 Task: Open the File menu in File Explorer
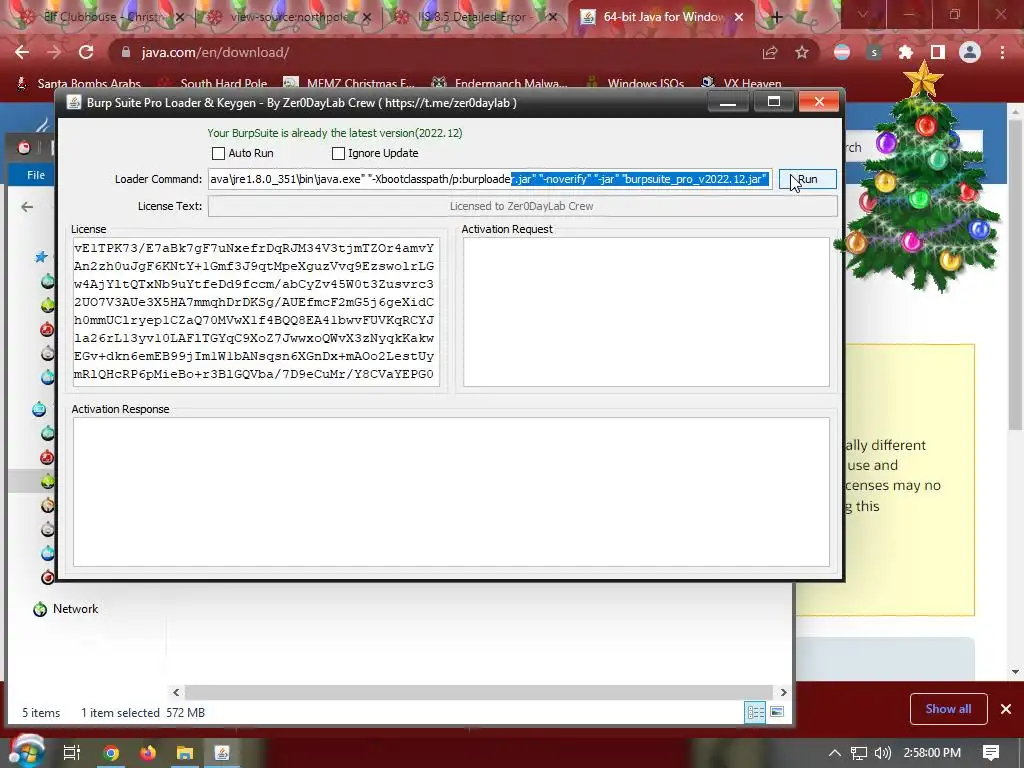click(36, 175)
